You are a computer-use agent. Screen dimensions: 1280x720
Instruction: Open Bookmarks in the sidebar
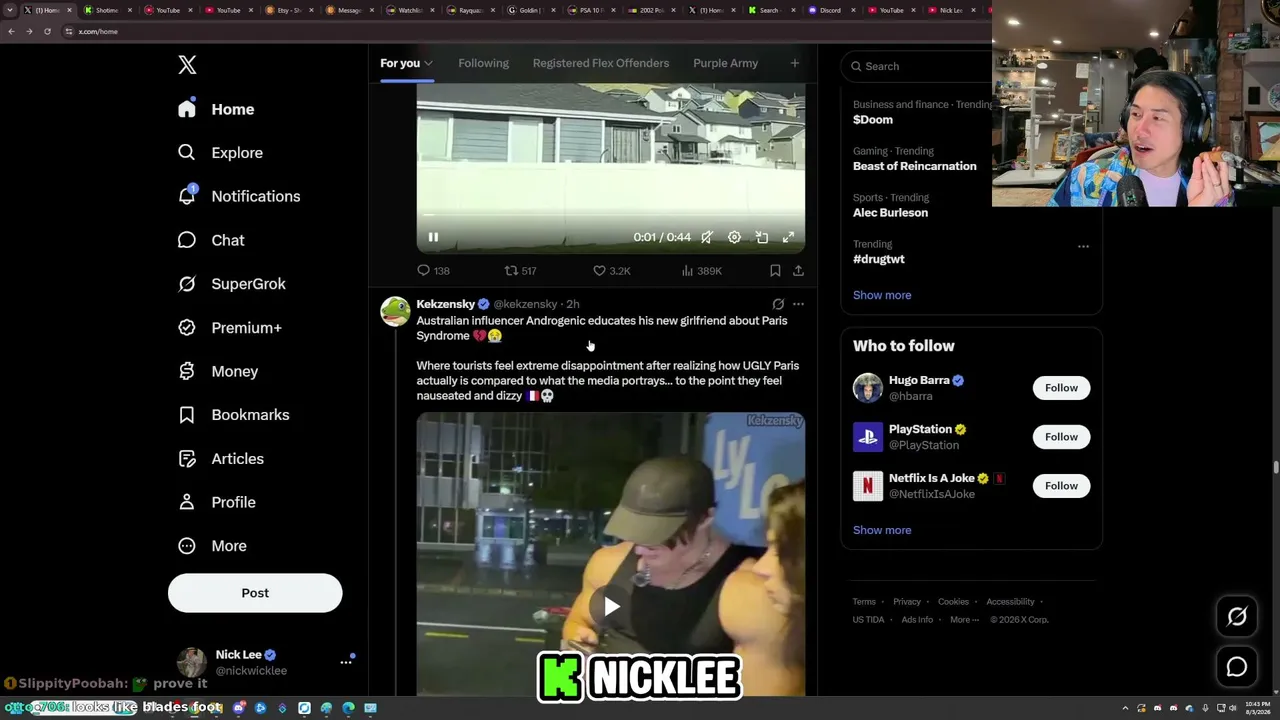point(233,415)
